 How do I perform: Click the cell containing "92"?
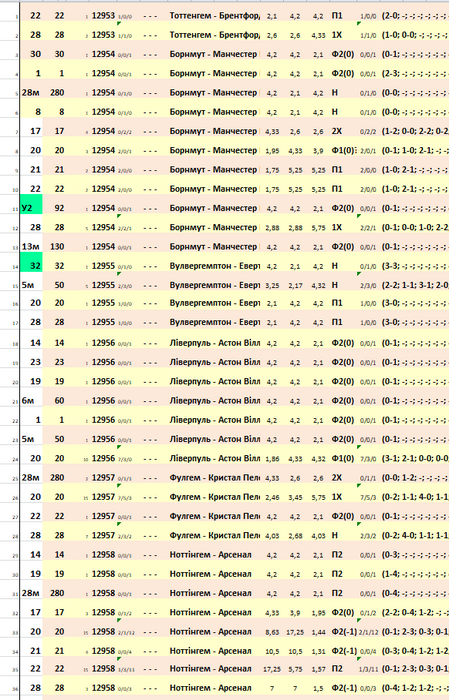(59, 208)
